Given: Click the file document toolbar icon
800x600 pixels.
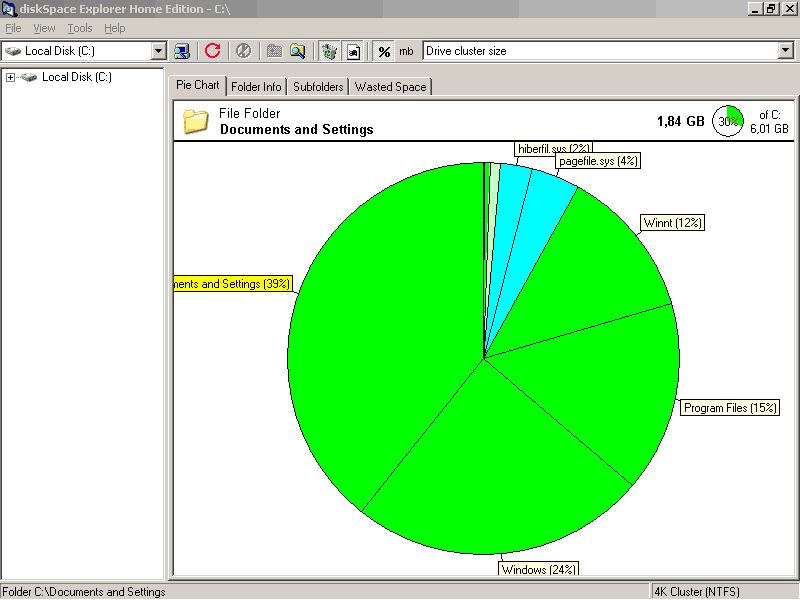Looking at the screenshot, I should coord(353,51).
